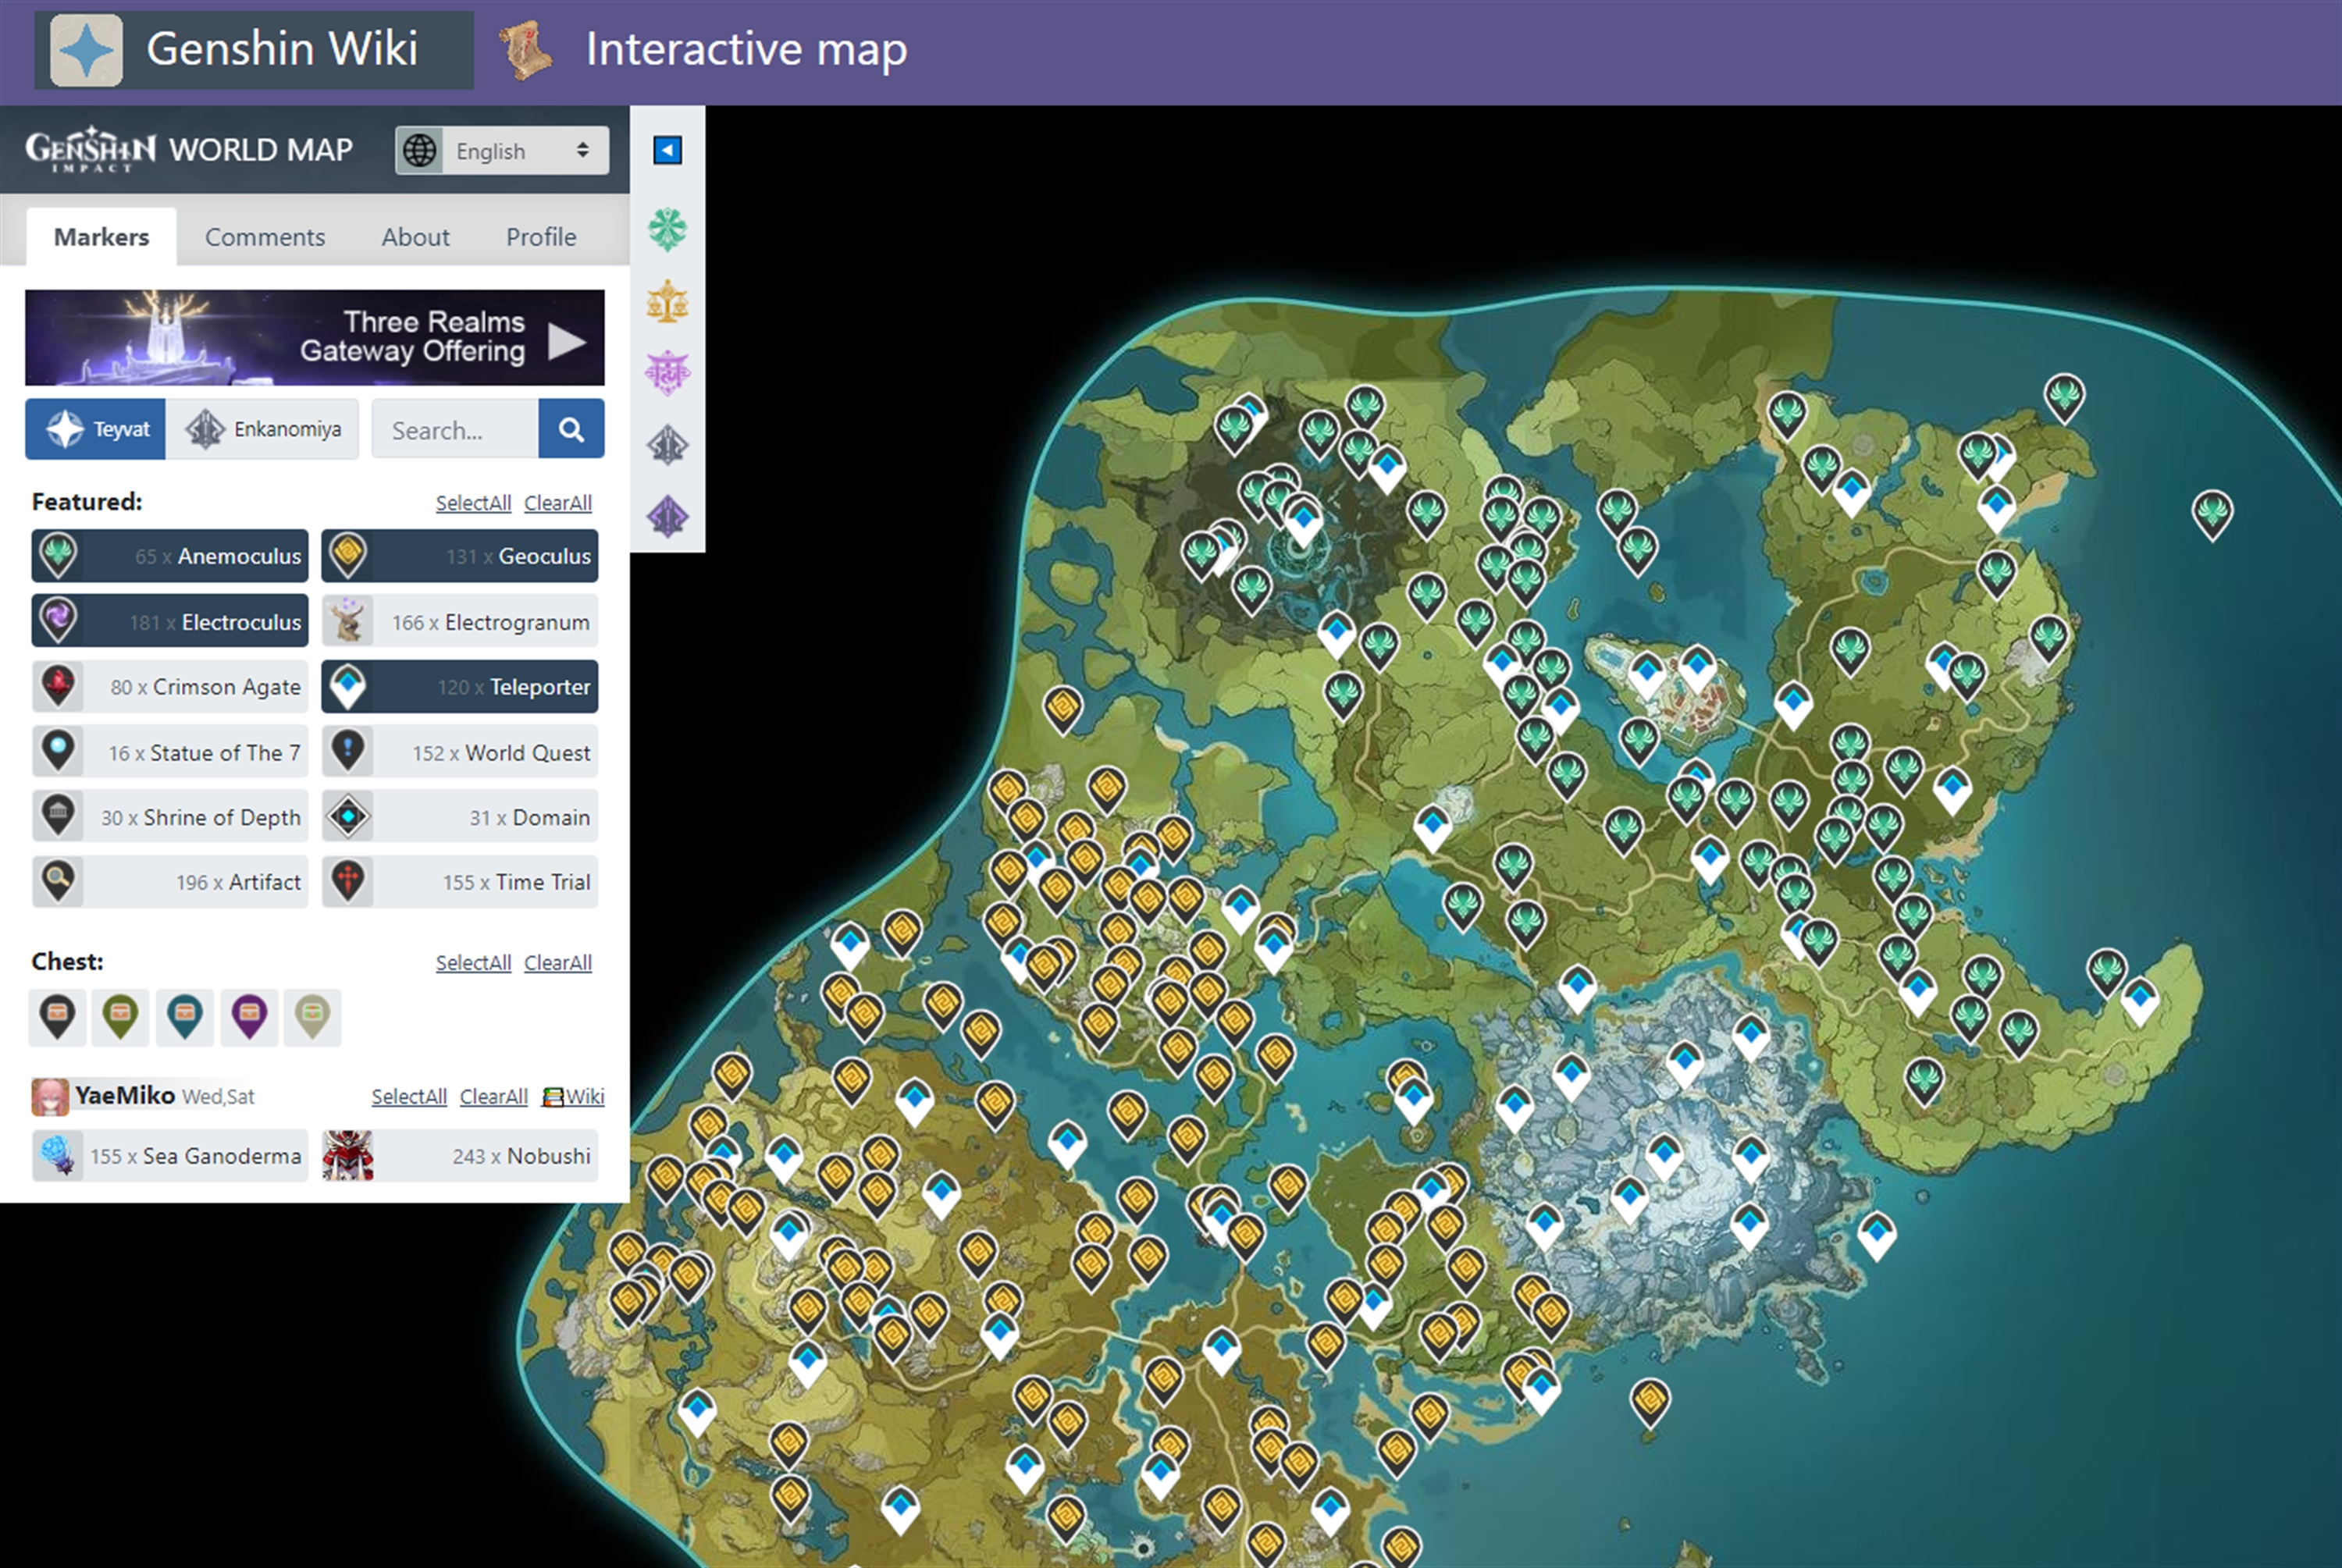Expand the Three Realms Gateway Offering banner
Viewport: 2342px width, 1568px height.
pyautogui.click(x=315, y=338)
